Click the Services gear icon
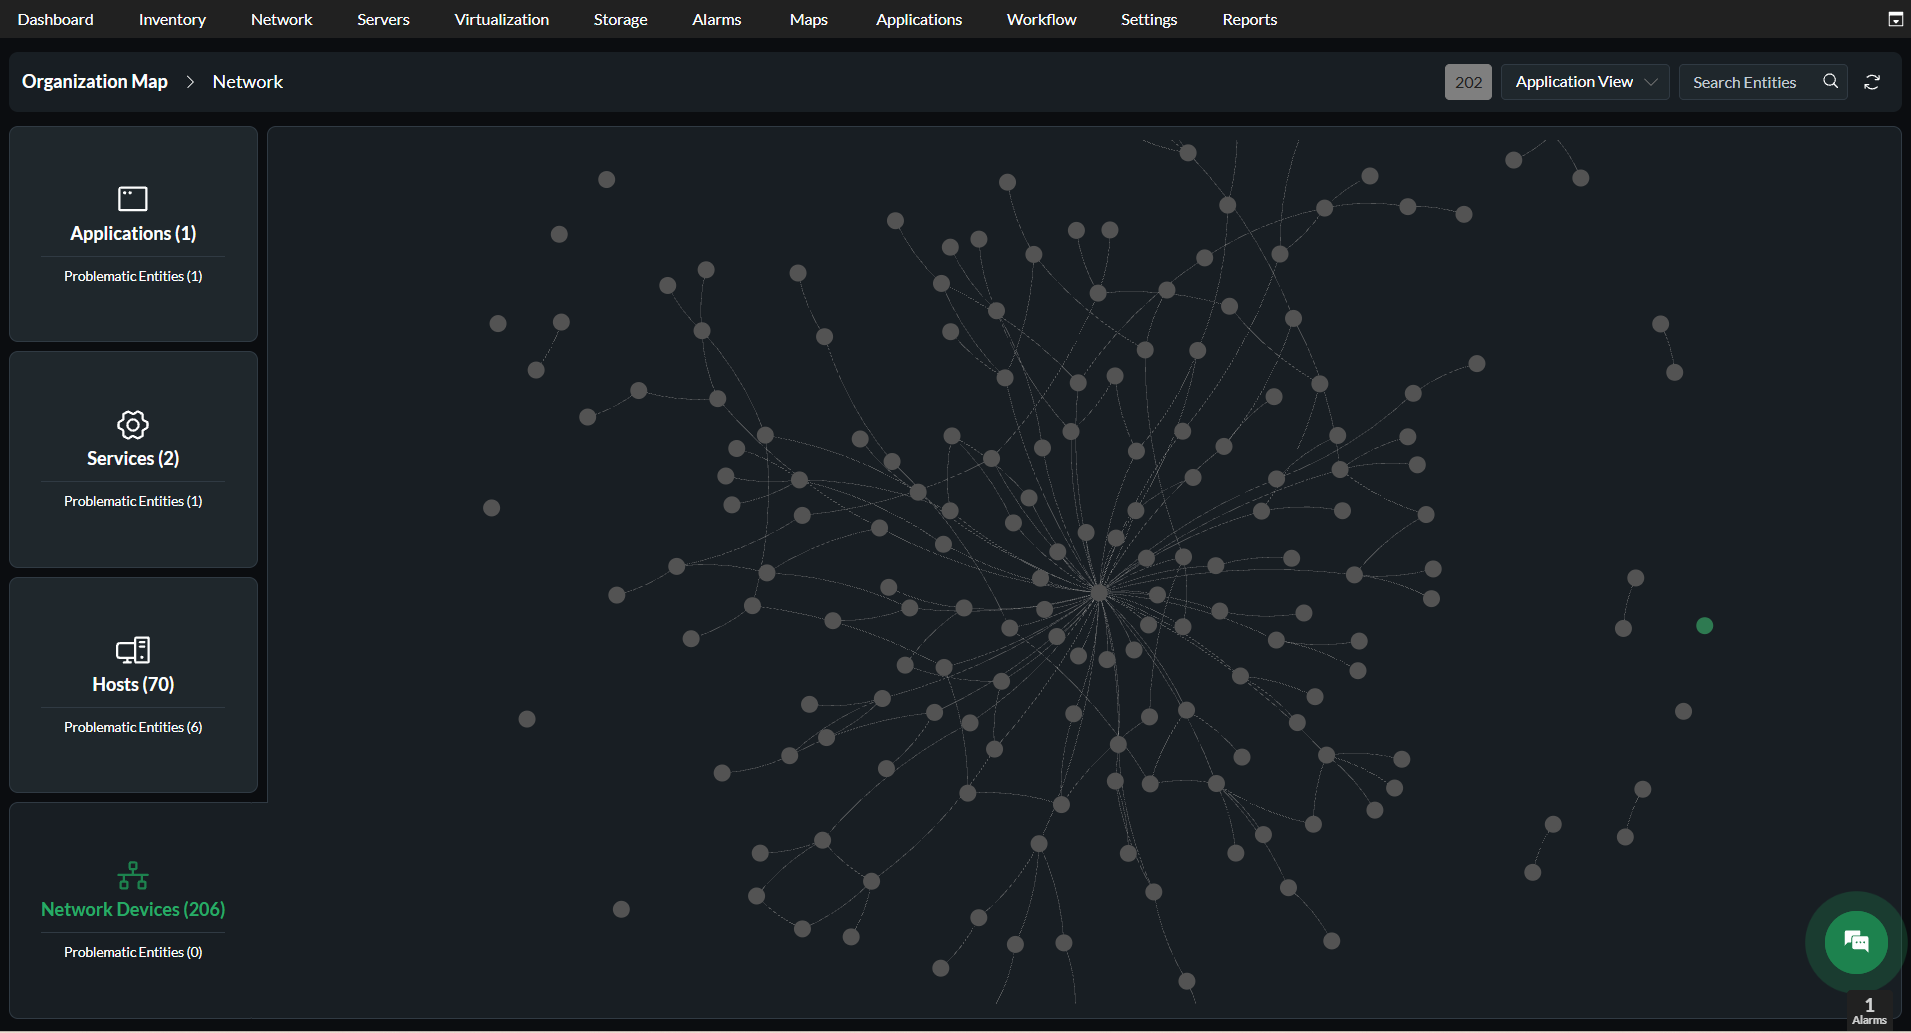Screen dimensions: 1911x1033 coord(133,424)
